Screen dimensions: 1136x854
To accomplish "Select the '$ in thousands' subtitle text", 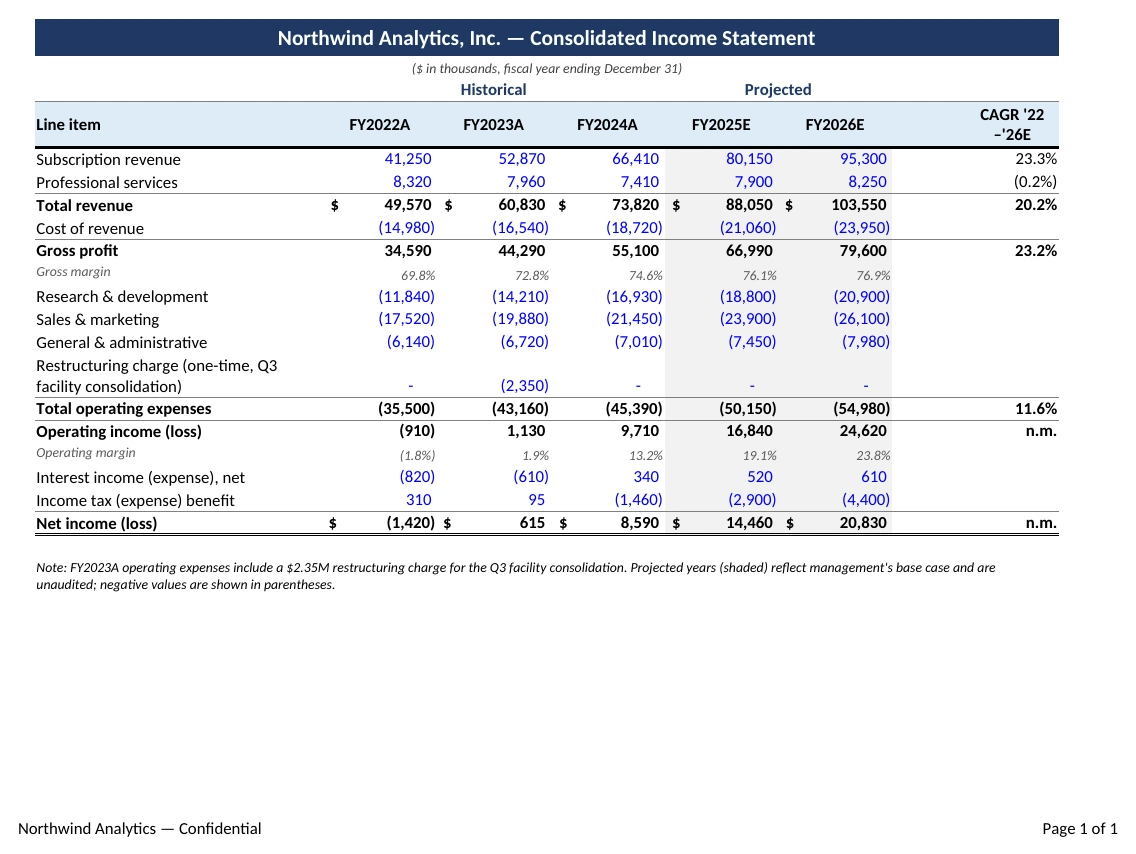I will (x=546, y=69).
